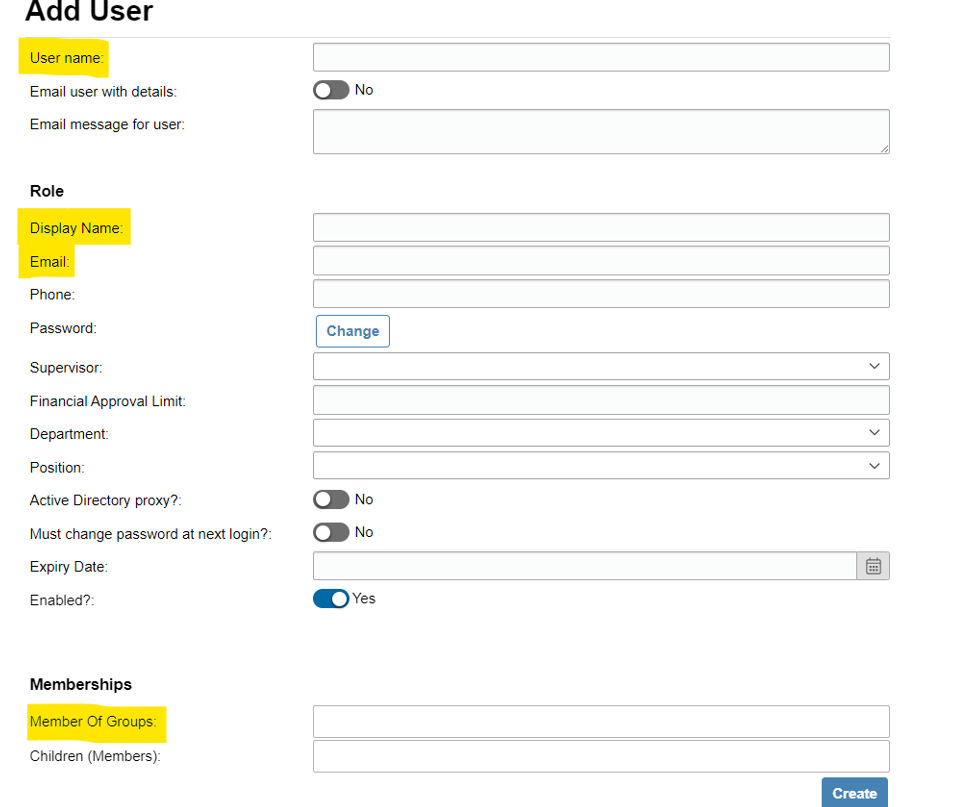This screenshot has width=969, height=807.
Task: Click the Member Of Groups field
Action: (x=601, y=722)
